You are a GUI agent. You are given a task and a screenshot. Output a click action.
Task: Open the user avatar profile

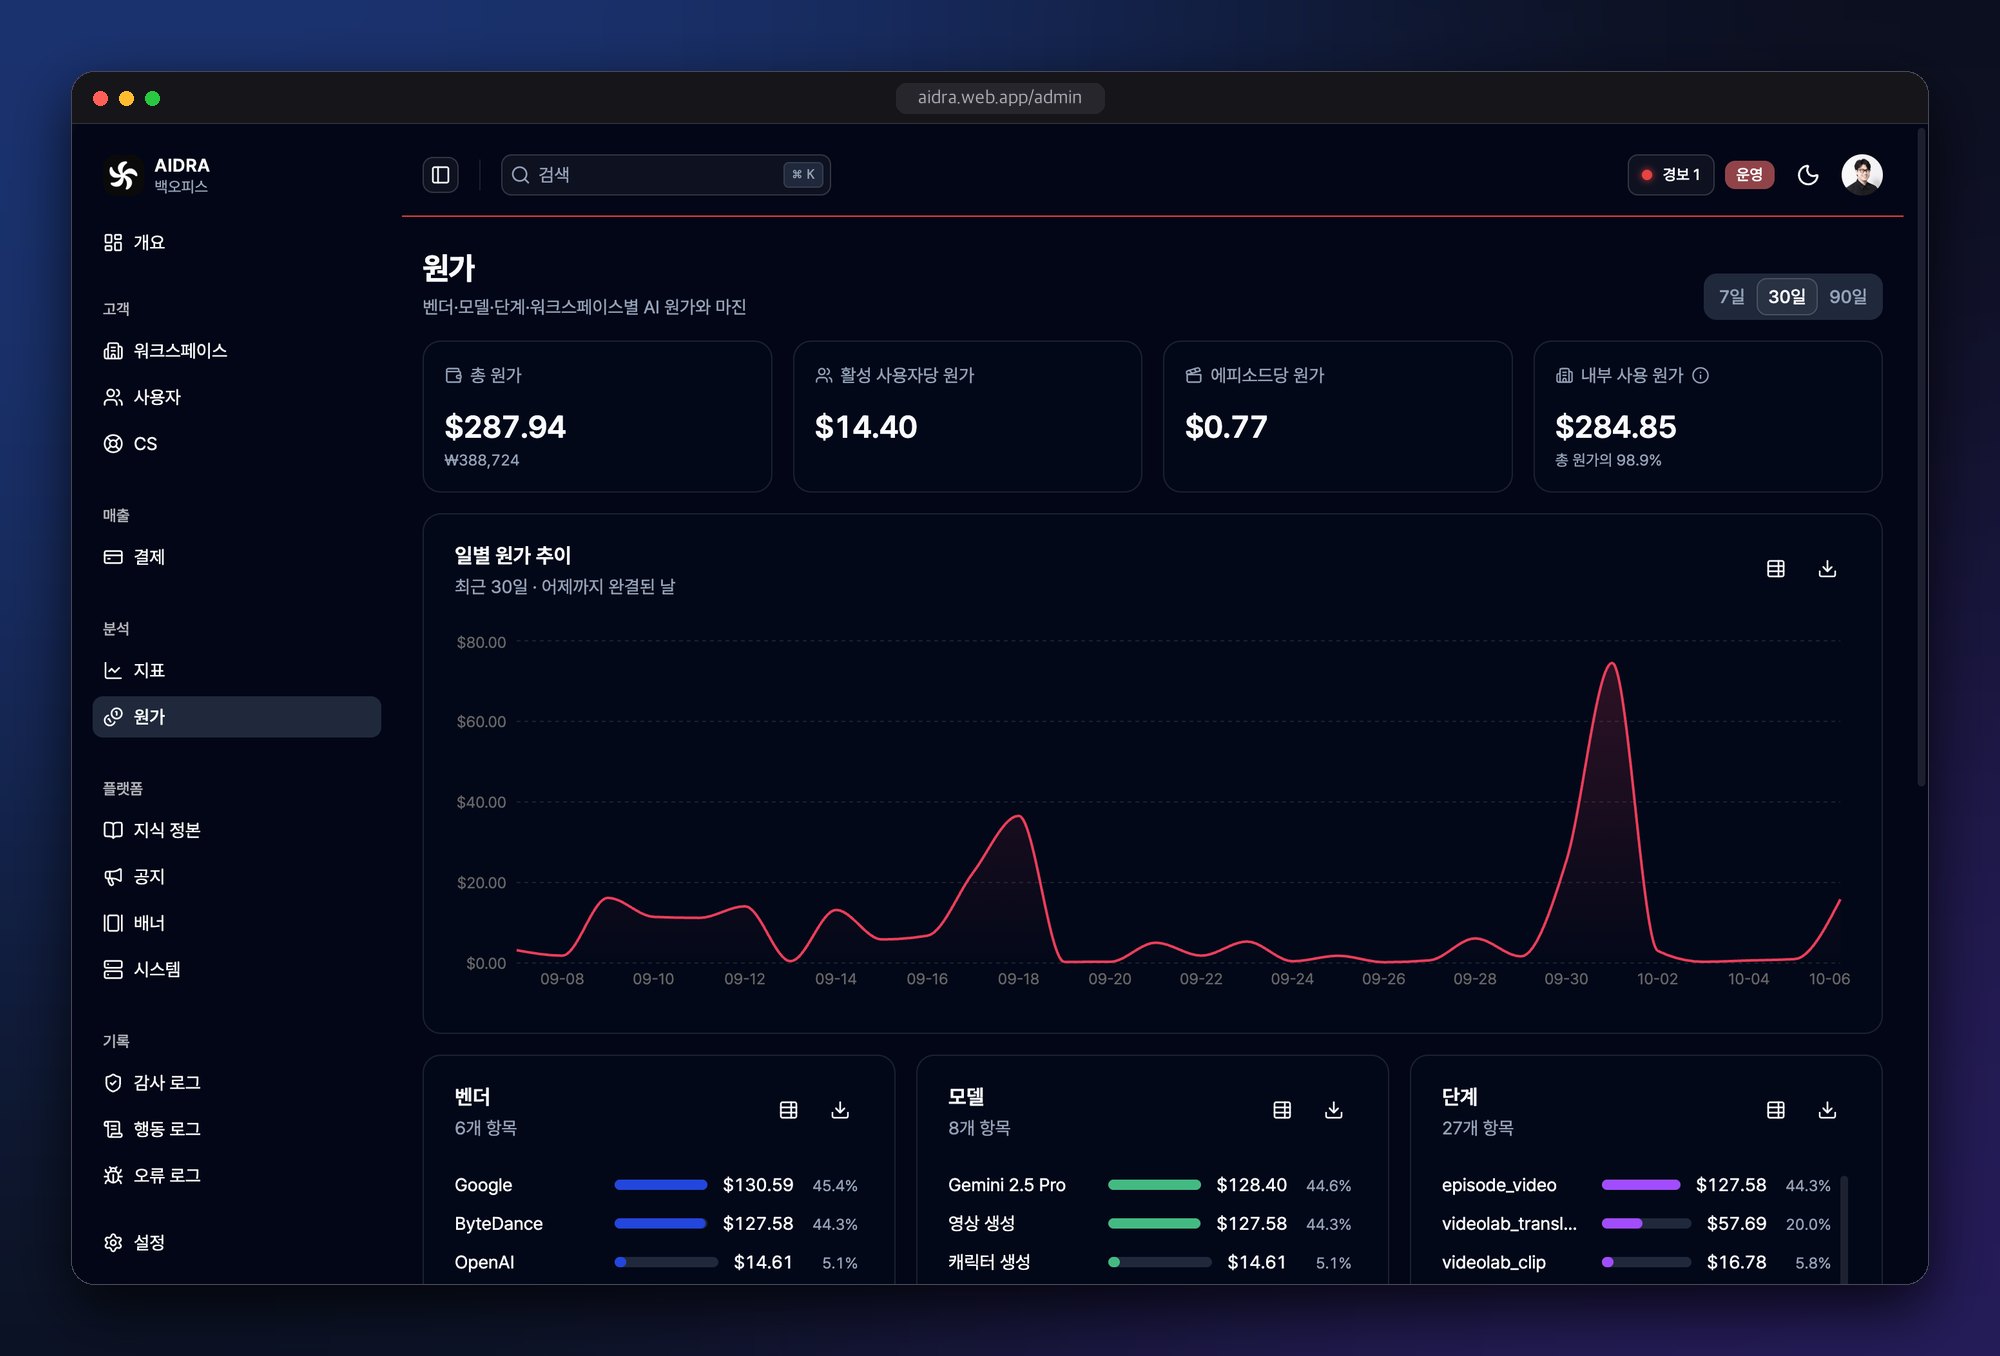click(x=1862, y=175)
